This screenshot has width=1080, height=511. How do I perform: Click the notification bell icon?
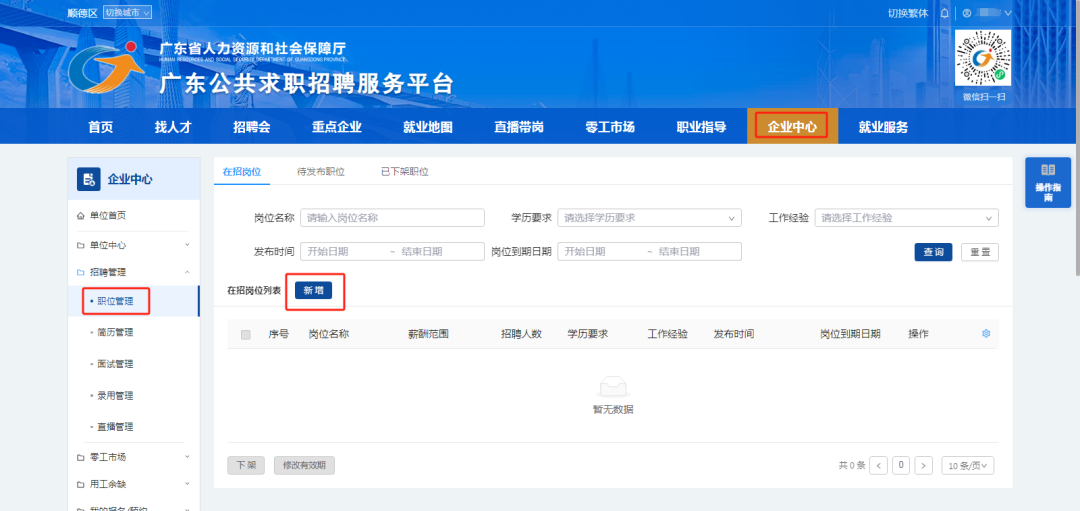tap(944, 13)
